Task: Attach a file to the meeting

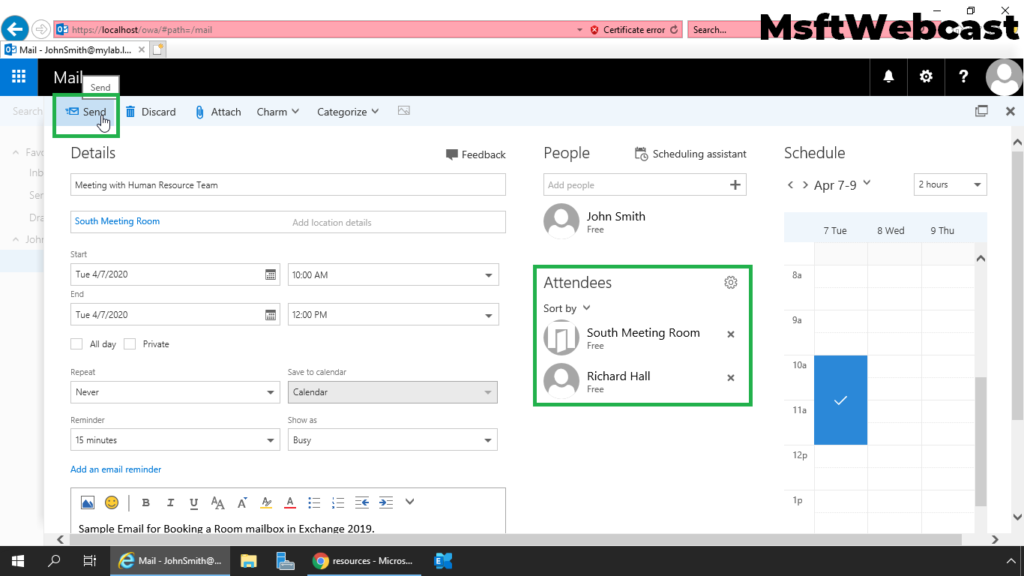Action: [x=217, y=112]
